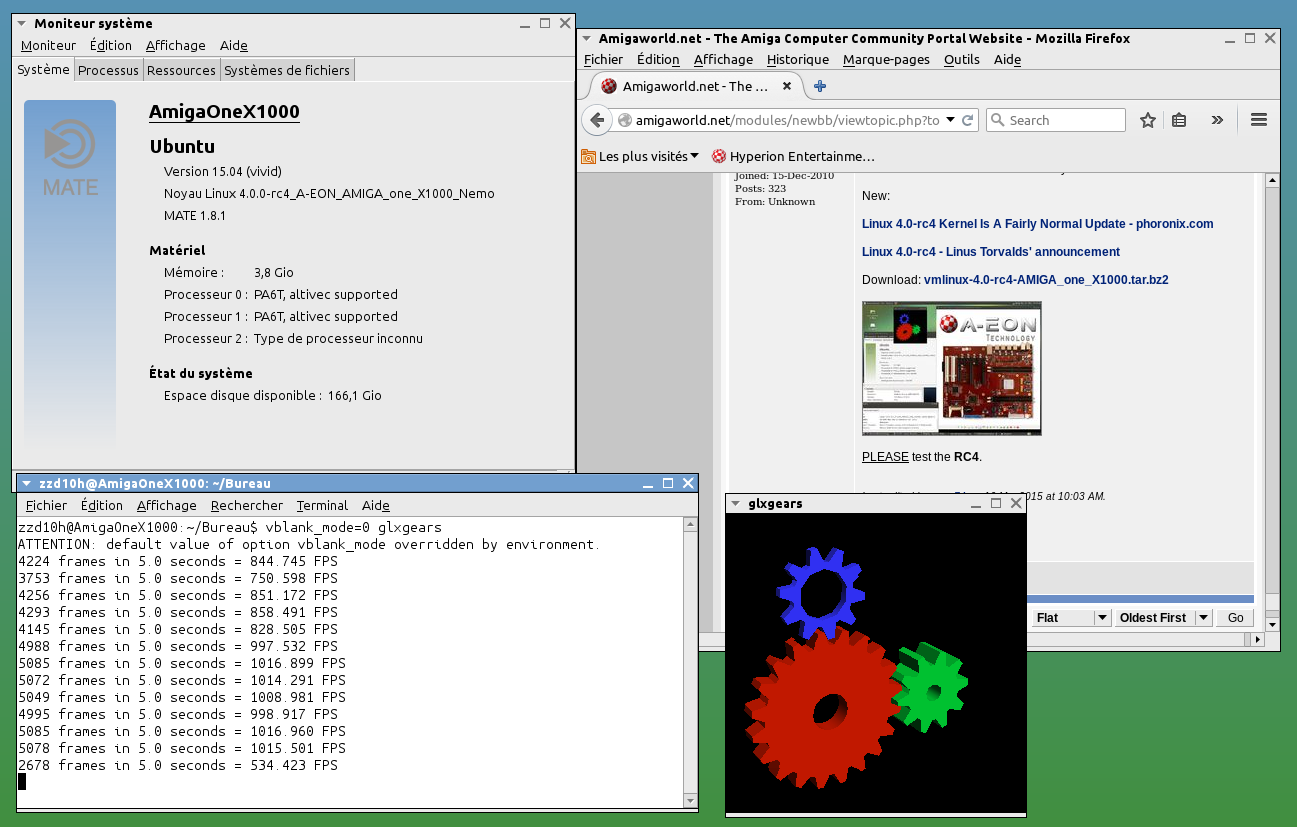The width and height of the screenshot is (1297, 827).
Task: Open the Flat view mode dropdown
Action: point(1102,618)
